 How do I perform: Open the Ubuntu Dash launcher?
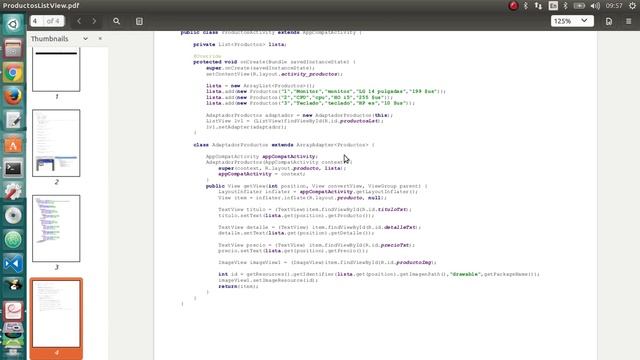tap(13, 24)
